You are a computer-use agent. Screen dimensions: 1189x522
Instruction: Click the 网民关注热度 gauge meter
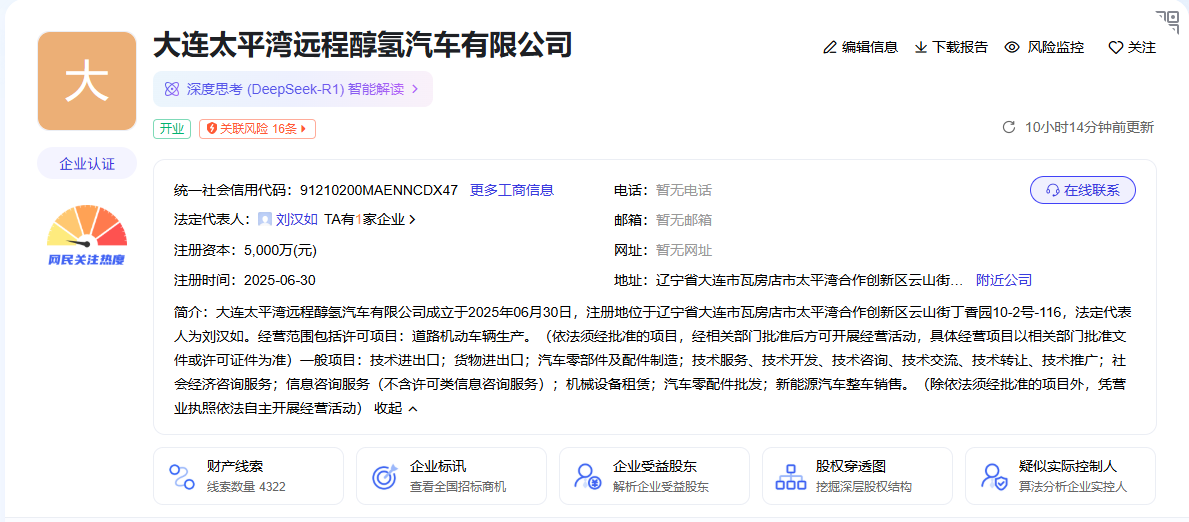click(x=87, y=228)
